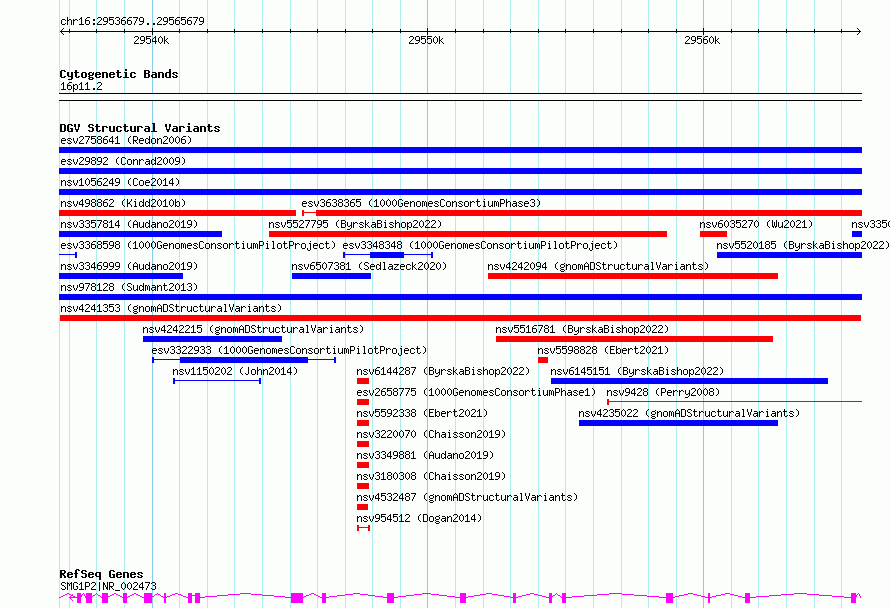Screen dimensions: 890x608
Task: Select the nsv9428 (Perry2008) label
Action: [x=663, y=392]
